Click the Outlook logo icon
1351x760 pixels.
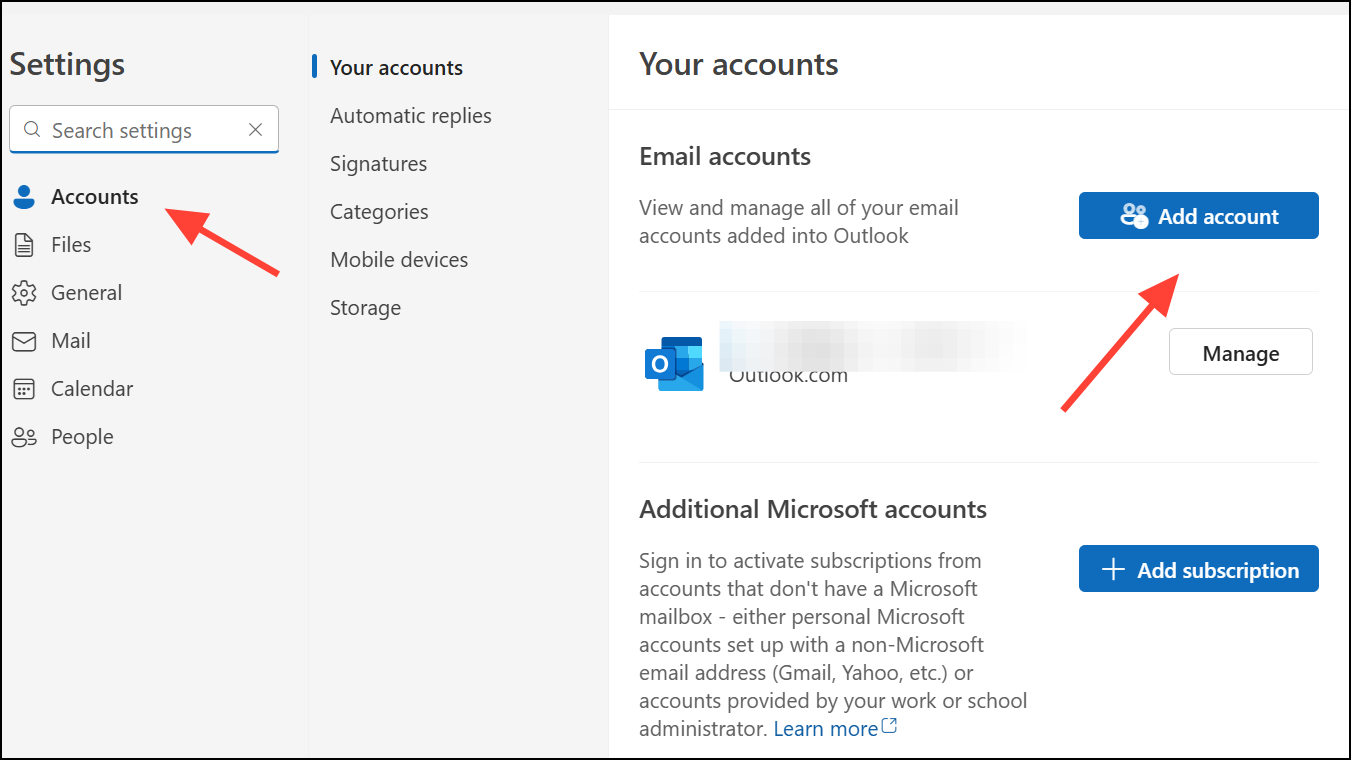pyautogui.click(x=674, y=364)
